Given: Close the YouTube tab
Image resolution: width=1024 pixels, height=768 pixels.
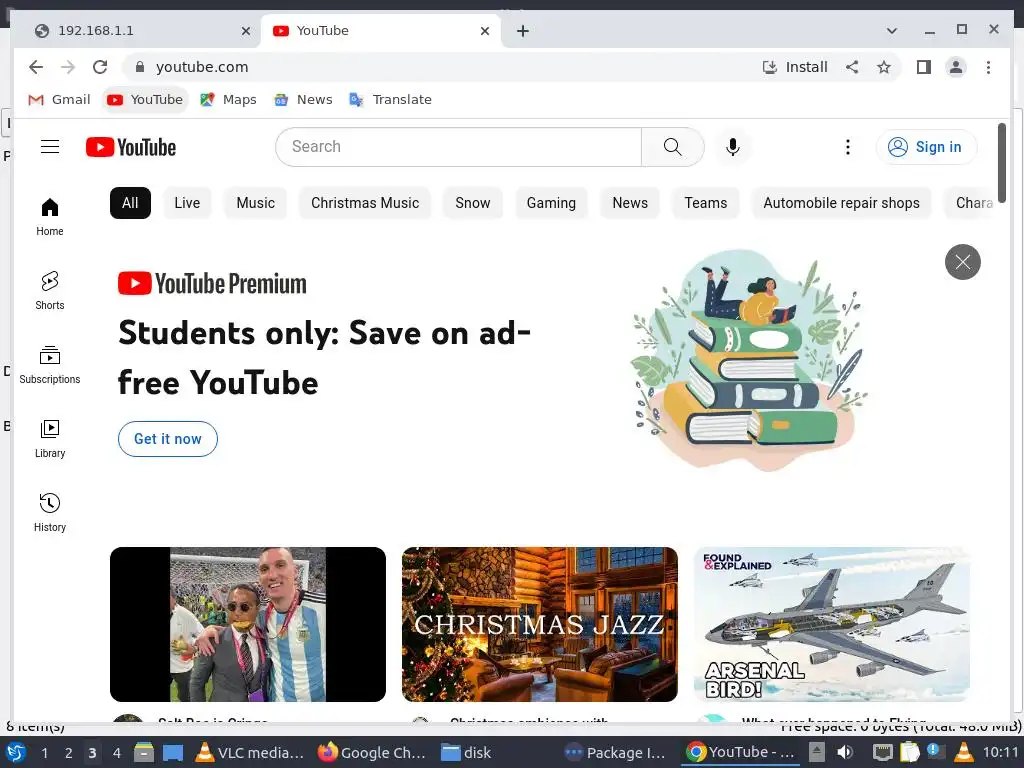Looking at the screenshot, I should pos(485,31).
